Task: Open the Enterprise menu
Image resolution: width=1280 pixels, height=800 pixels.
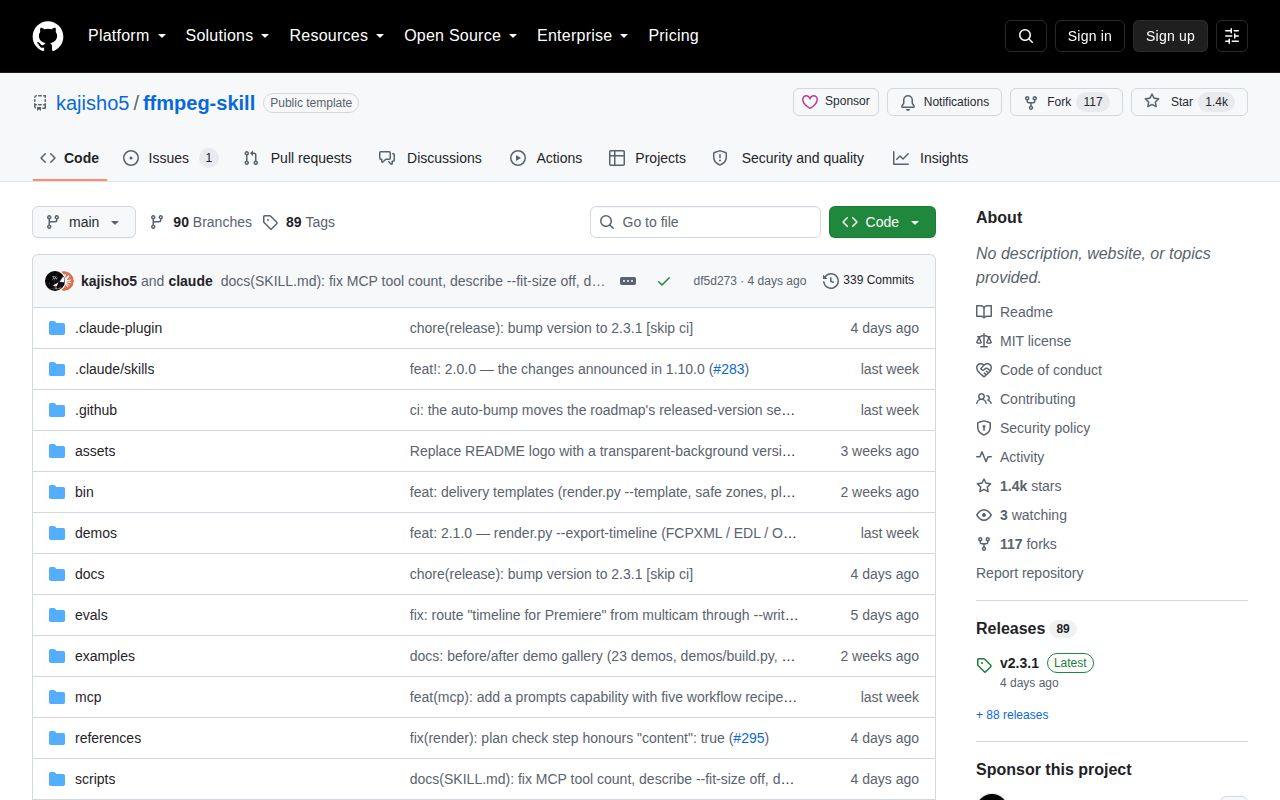Action: coord(583,36)
